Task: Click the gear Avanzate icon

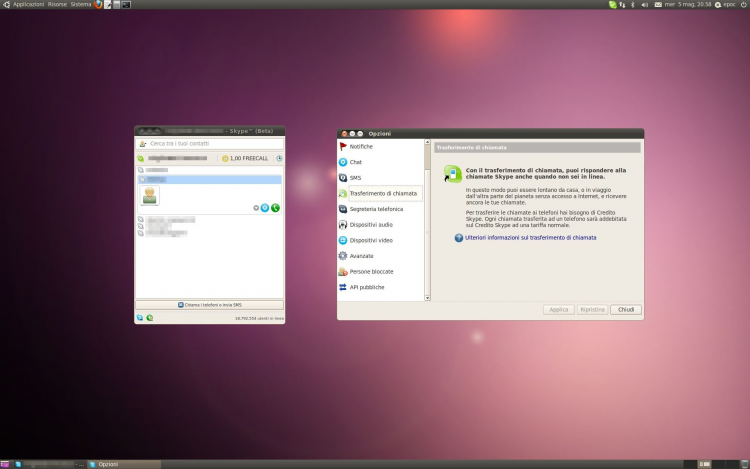Action: (343, 256)
